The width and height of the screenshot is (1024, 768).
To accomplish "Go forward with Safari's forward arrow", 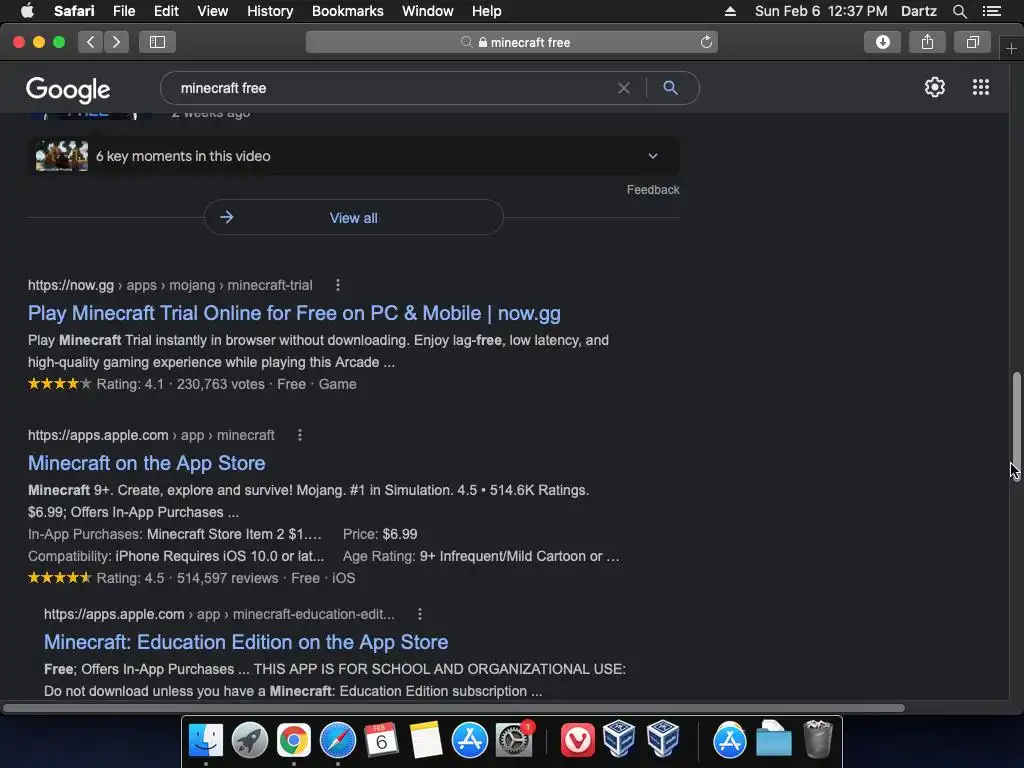I will click(x=116, y=42).
